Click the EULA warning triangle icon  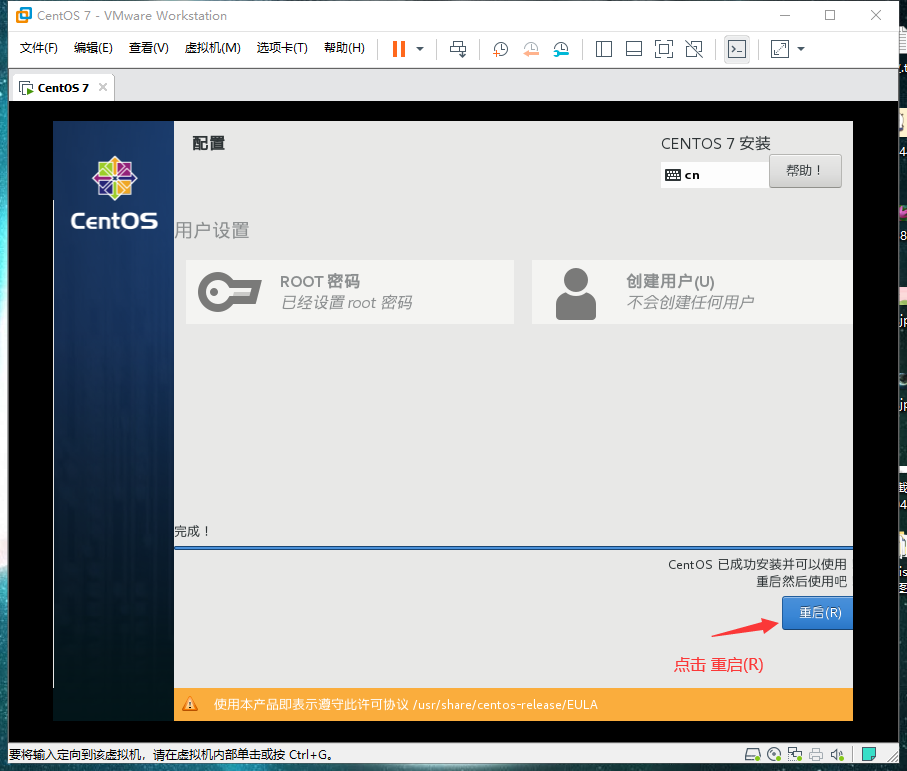(x=190, y=704)
